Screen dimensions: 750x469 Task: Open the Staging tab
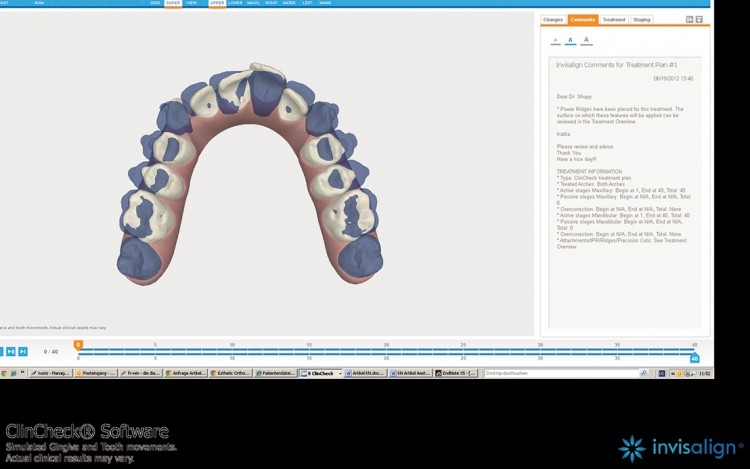(641, 20)
